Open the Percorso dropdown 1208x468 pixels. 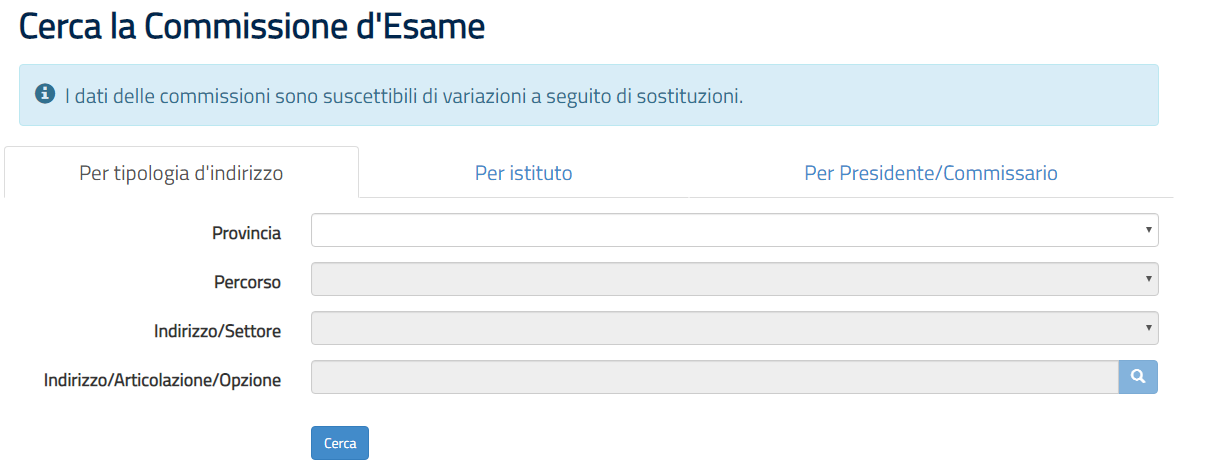coord(735,279)
